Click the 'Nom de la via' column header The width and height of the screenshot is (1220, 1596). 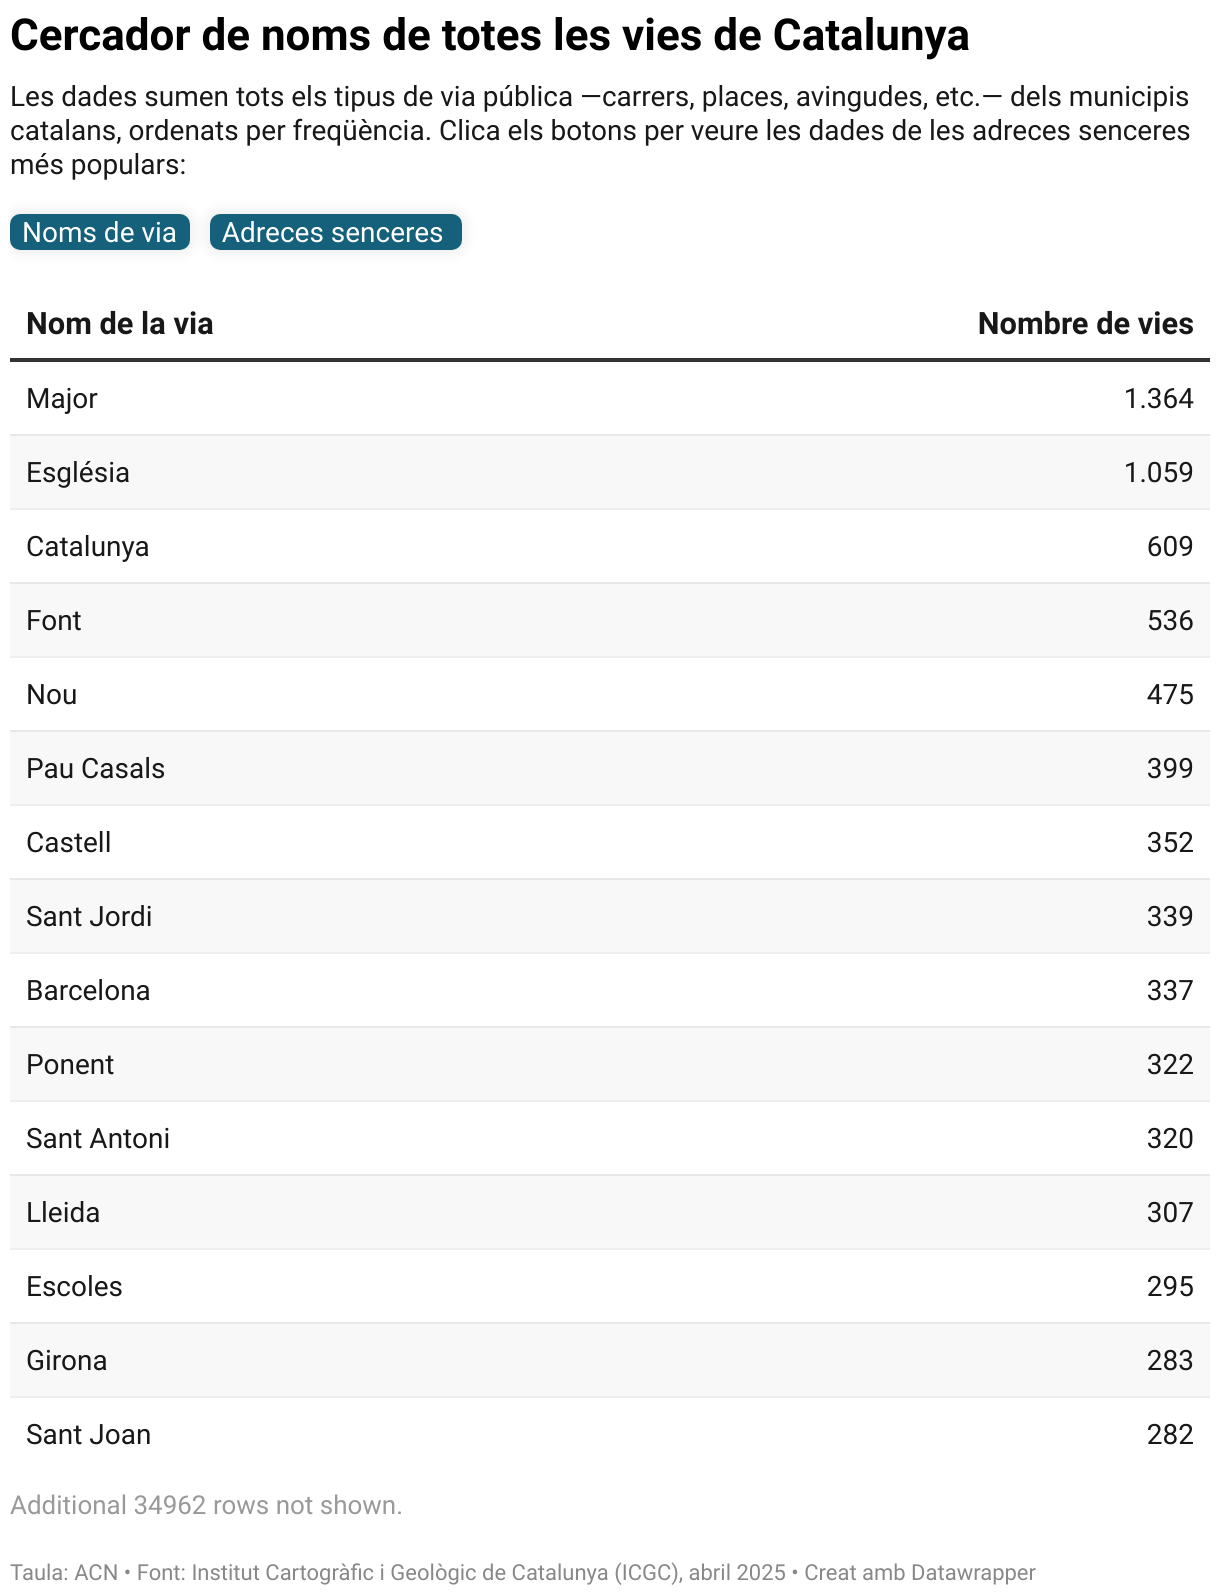[x=119, y=323]
